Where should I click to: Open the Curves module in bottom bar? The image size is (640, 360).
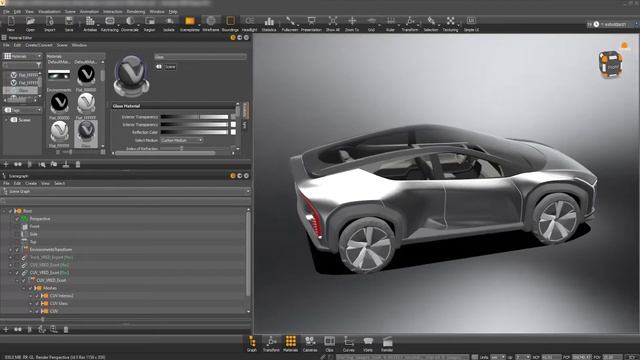pyautogui.click(x=349, y=344)
